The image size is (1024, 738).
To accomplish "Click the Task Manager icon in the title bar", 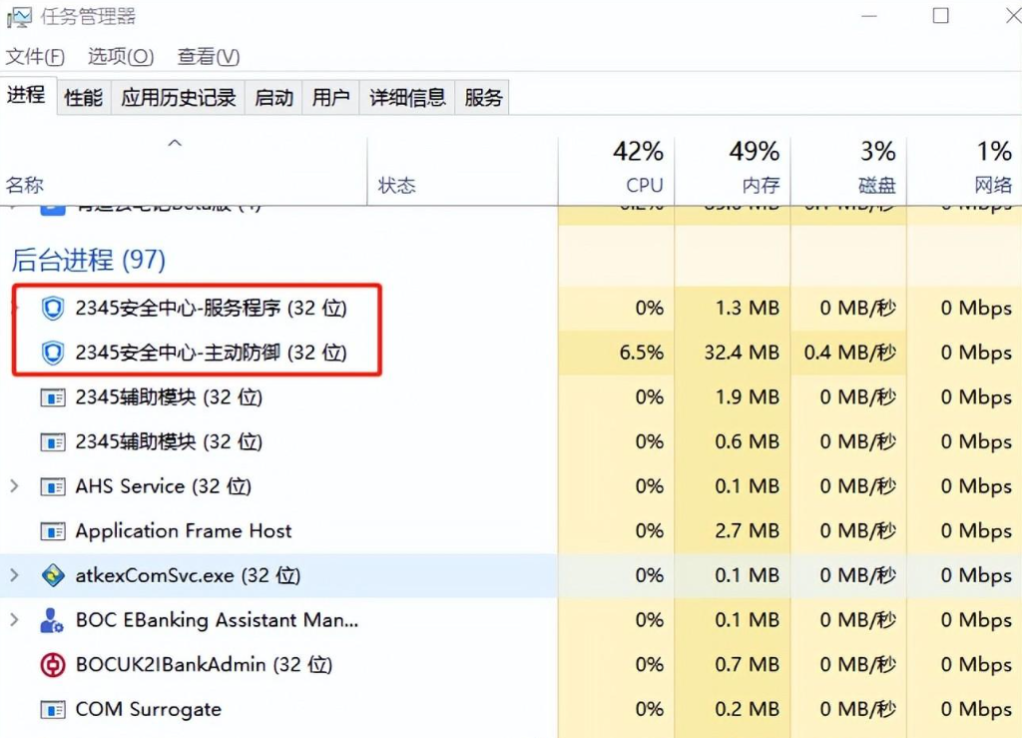I will [18, 17].
